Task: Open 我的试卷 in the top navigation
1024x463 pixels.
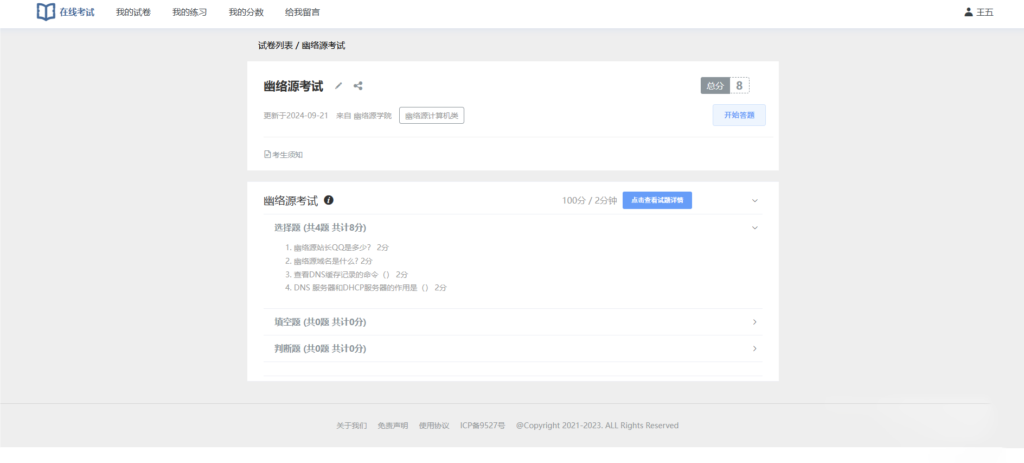Action: [x=133, y=12]
